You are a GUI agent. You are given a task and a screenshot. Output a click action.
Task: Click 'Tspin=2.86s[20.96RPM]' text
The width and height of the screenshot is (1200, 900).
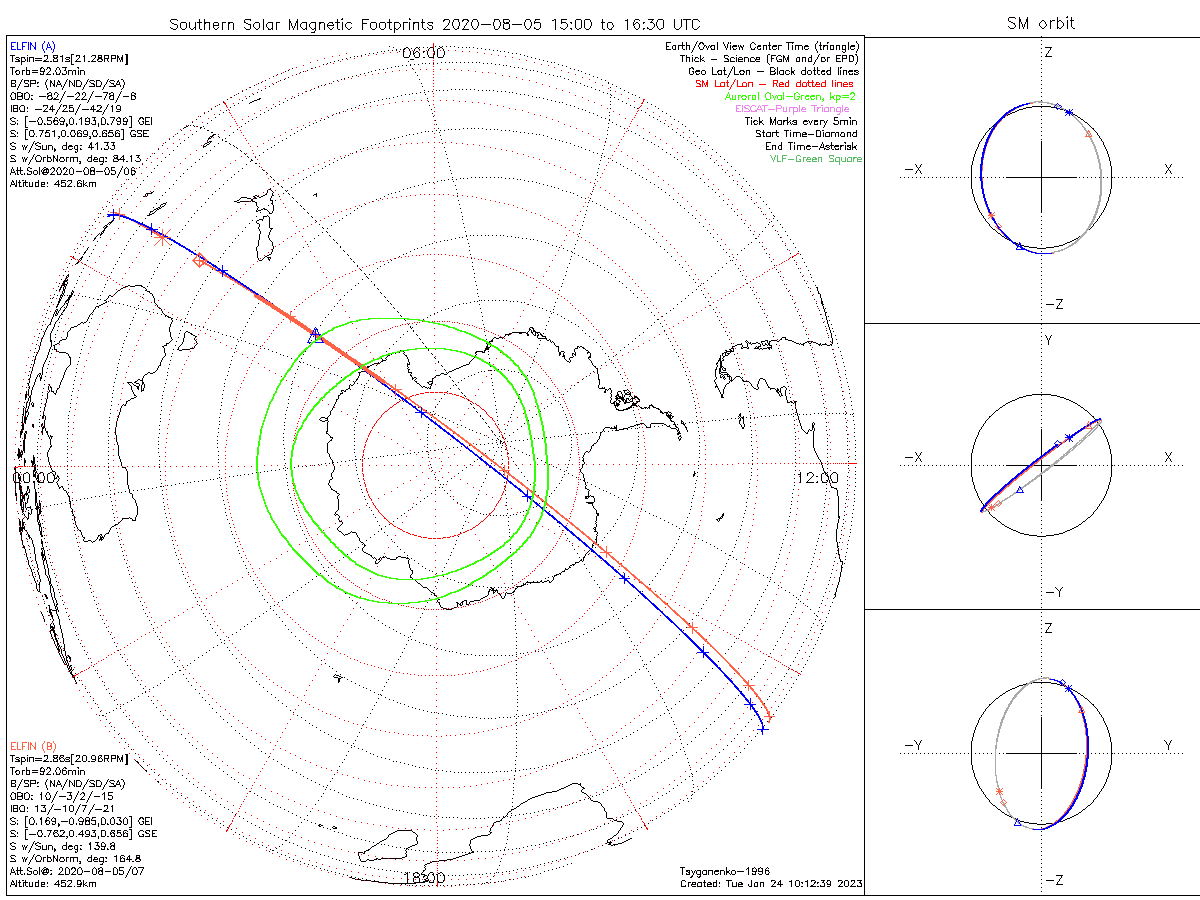(x=68, y=759)
